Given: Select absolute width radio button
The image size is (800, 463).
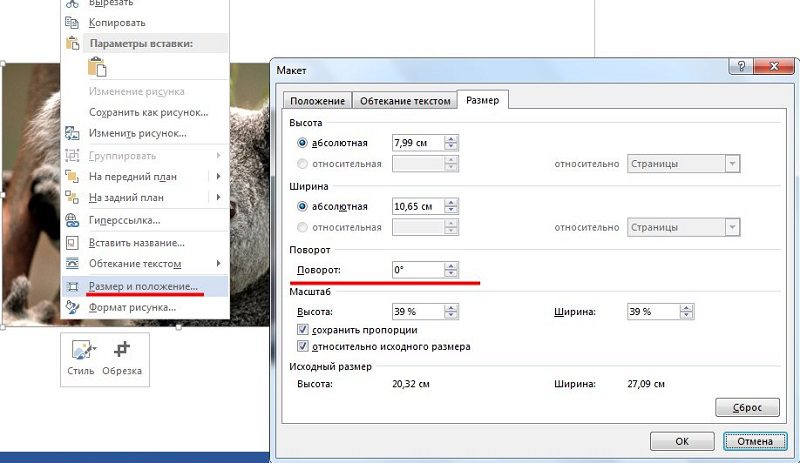Looking at the screenshot, I should [x=302, y=207].
